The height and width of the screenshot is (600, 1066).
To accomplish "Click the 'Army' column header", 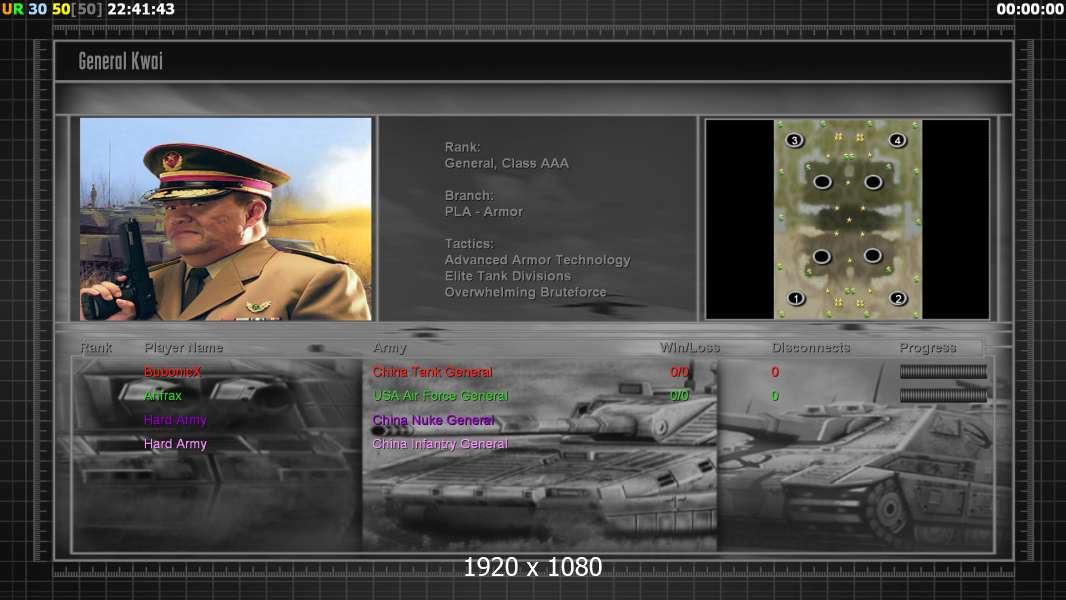I will (x=390, y=348).
